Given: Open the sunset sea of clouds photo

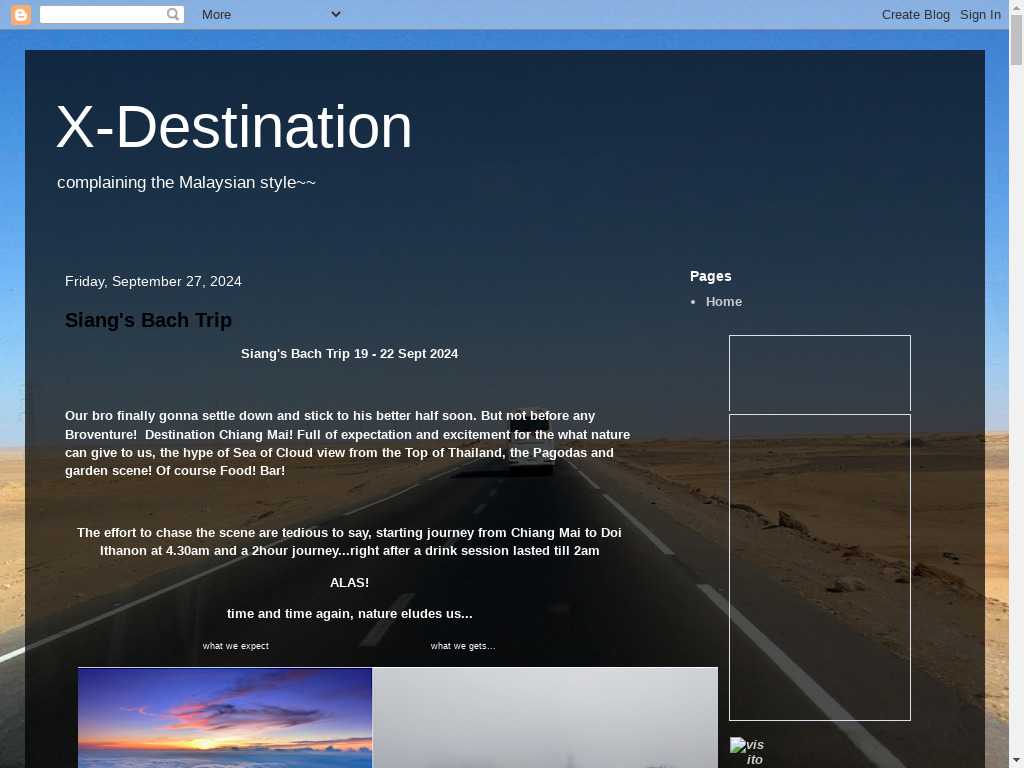Looking at the screenshot, I should 225,717.
